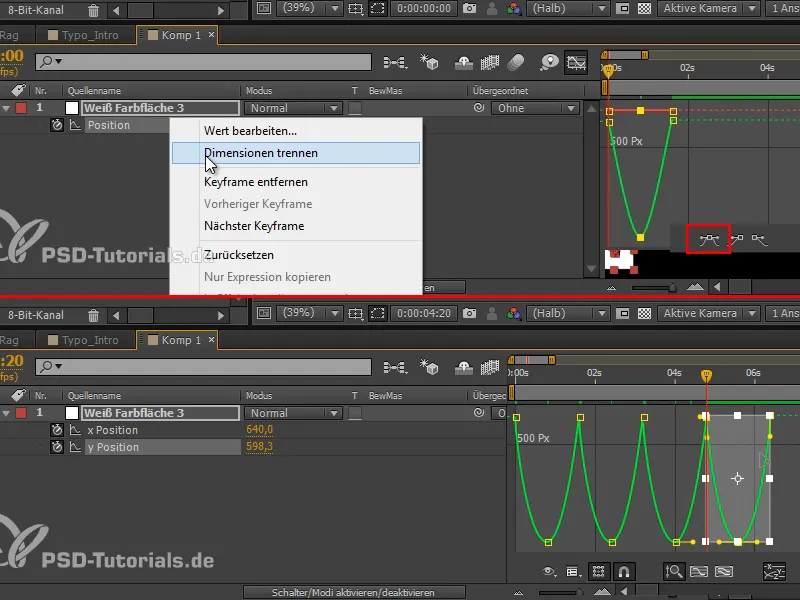This screenshot has width=800, height=600.
Task: Enable frame blending in the 0:00:00:00 timeline
Action: point(490,63)
